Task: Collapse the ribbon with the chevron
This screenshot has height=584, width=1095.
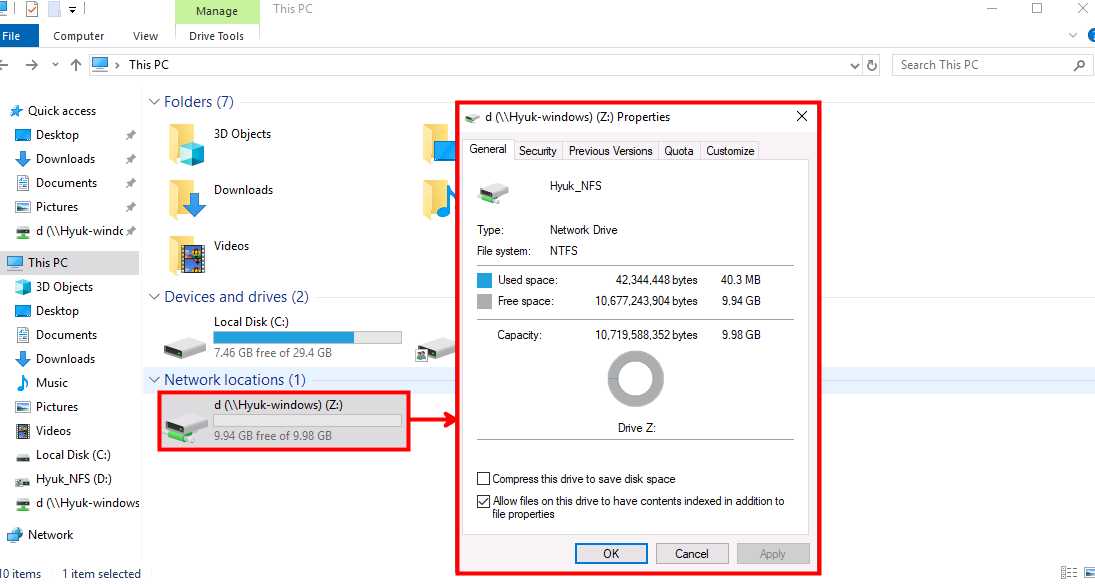Action: click(x=1073, y=35)
